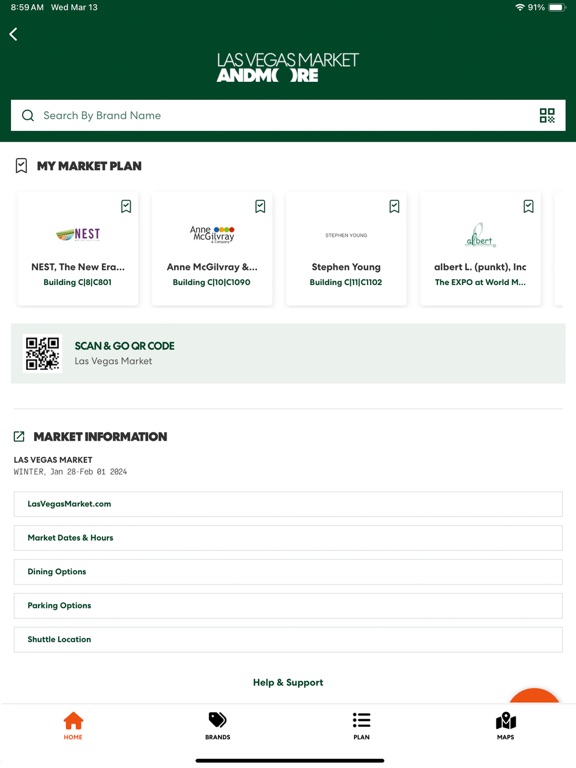Screen dimensions: 576x768
Task: Select 'albert L. (punkt), Inc' title
Action: tap(480, 267)
